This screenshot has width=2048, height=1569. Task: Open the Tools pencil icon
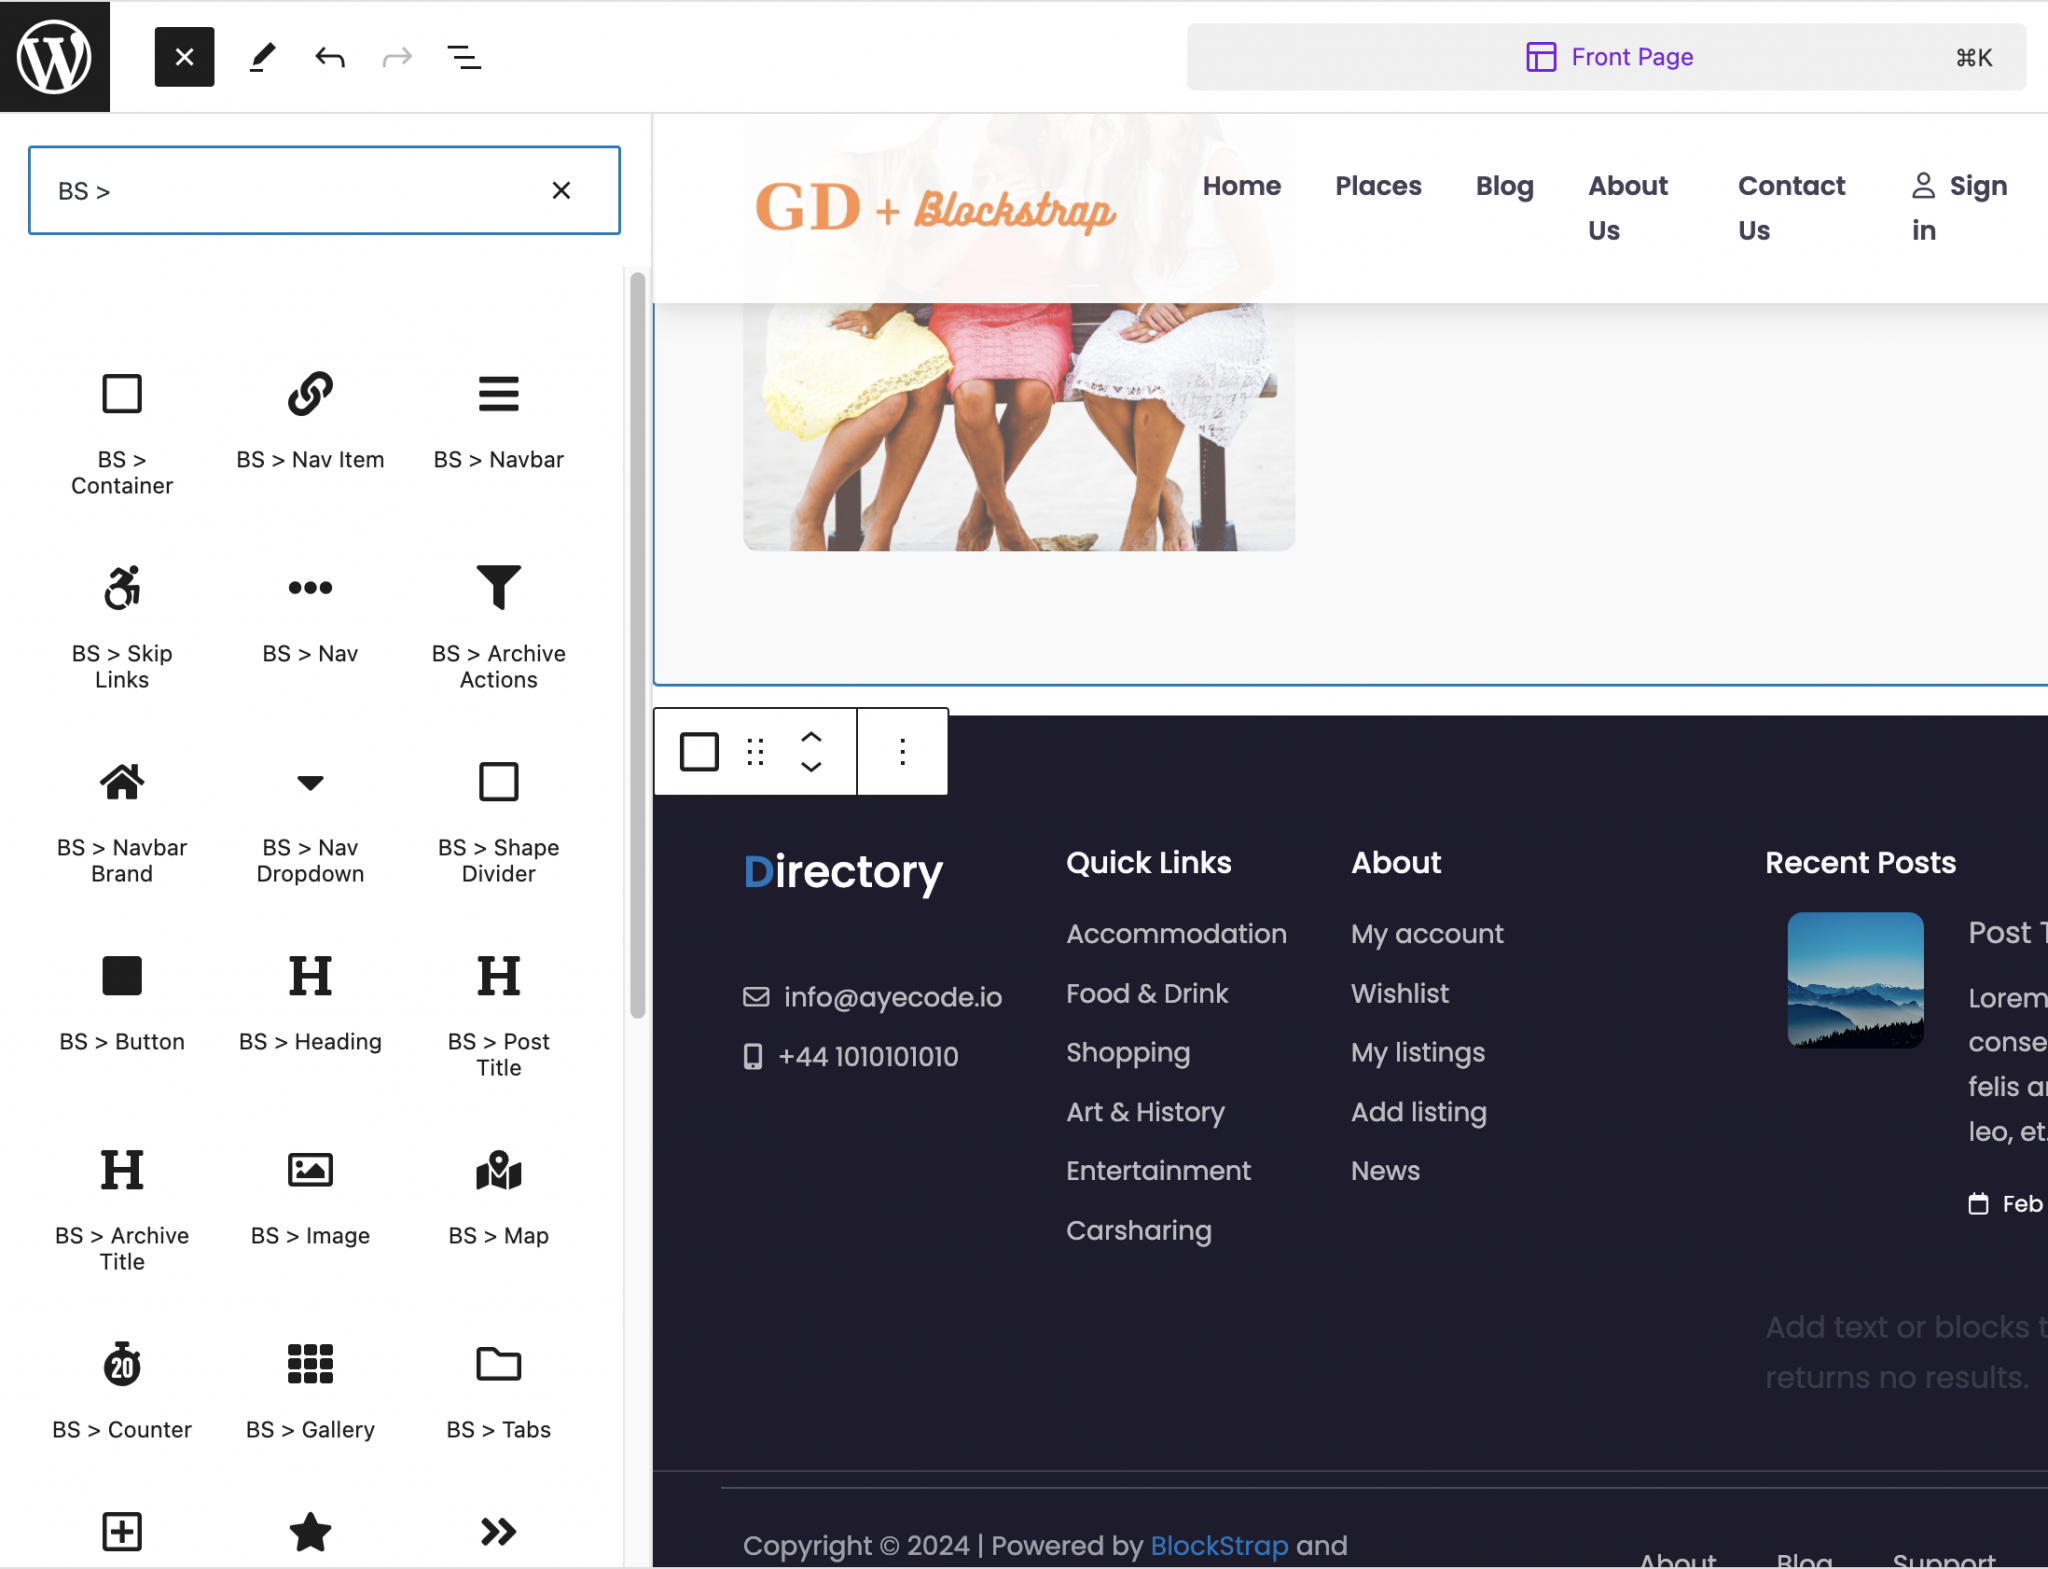tap(261, 56)
